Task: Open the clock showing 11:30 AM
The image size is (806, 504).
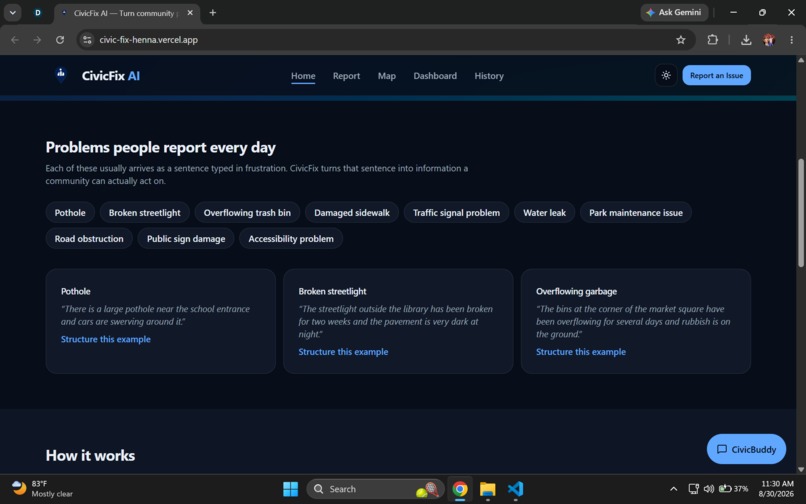Action: [x=777, y=489]
